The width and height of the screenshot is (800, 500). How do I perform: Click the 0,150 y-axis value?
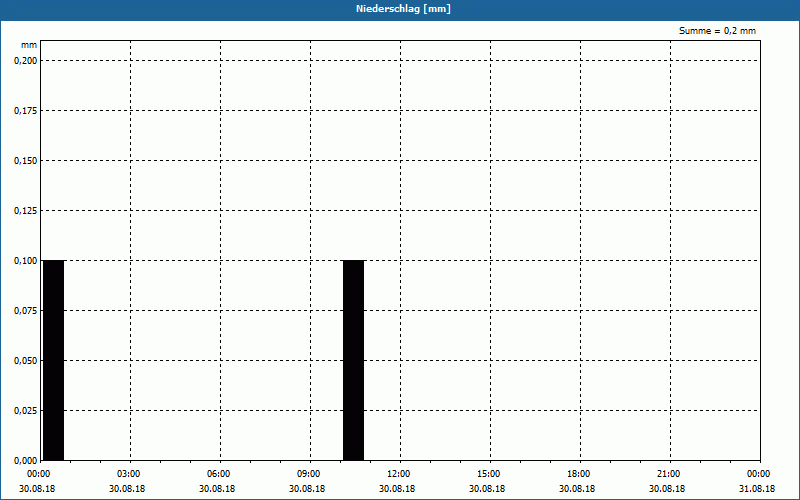click(26, 161)
